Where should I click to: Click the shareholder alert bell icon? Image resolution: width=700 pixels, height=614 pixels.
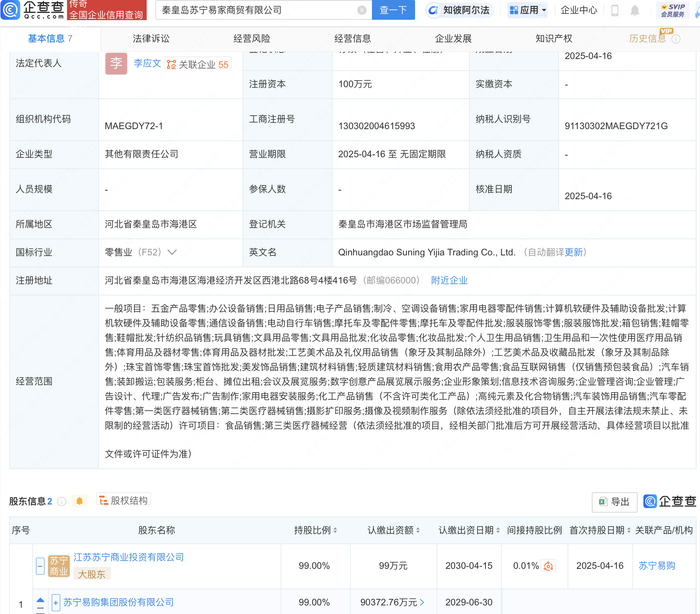pyautogui.click(x=80, y=501)
